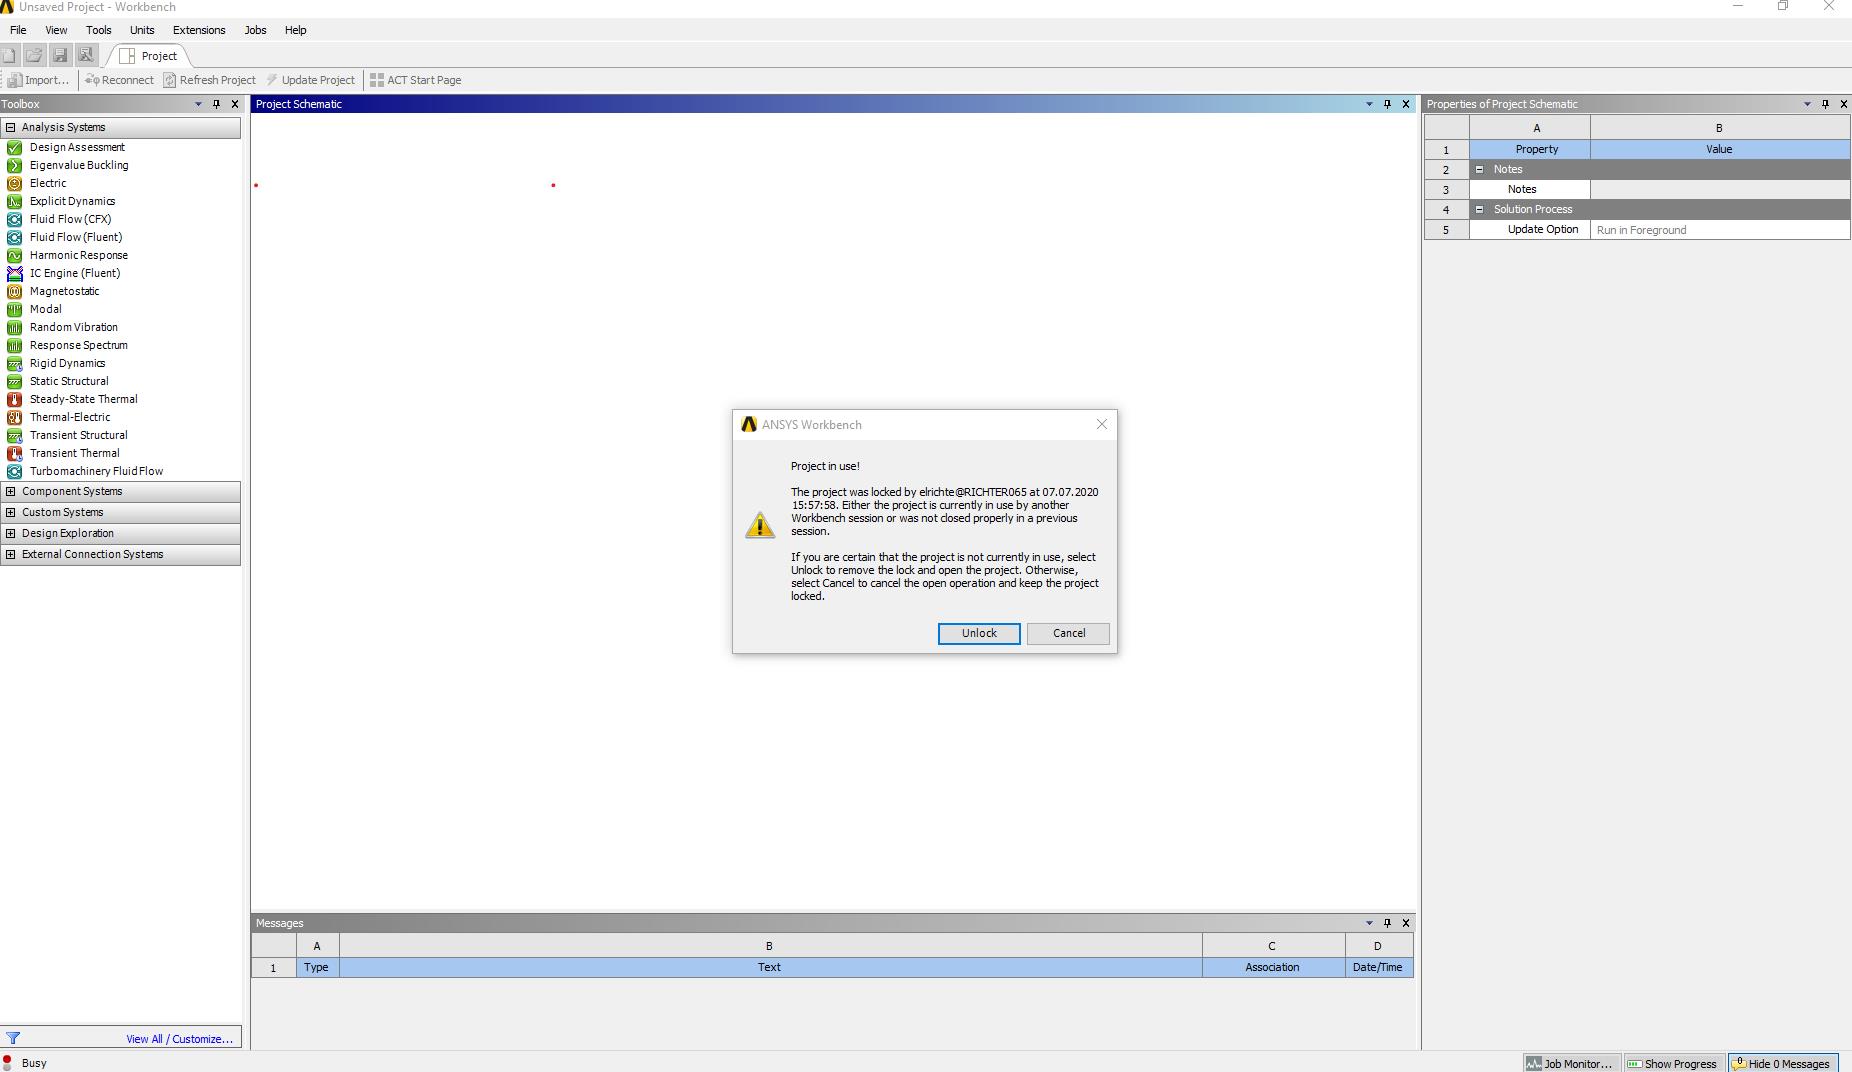Click the New project toolbar icon
Image resolution: width=1852 pixels, height=1072 pixels.
9,56
